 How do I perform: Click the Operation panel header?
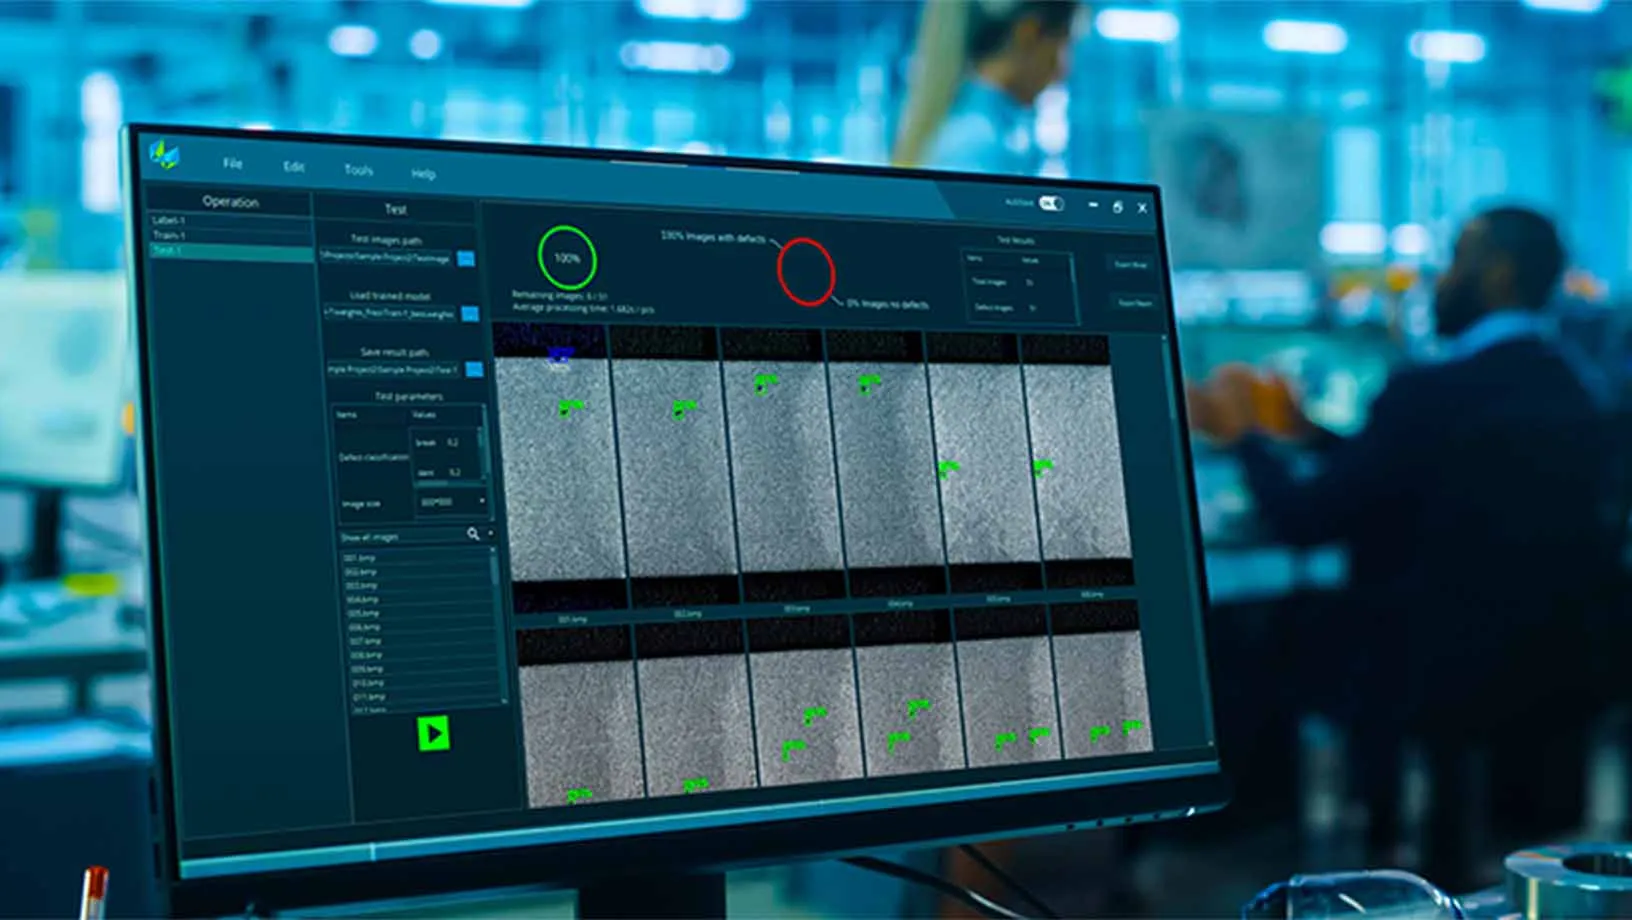pos(230,201)
